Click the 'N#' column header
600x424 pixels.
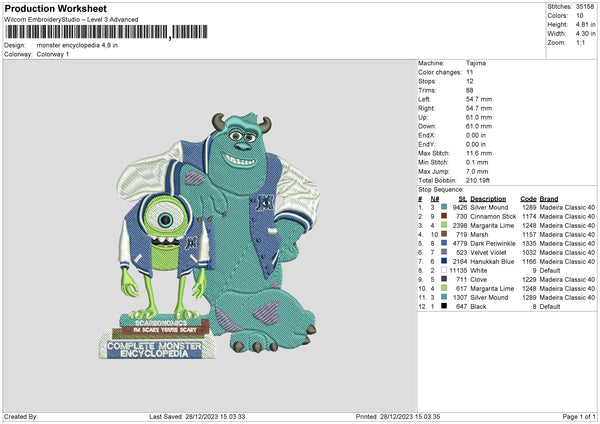point(435,199)
